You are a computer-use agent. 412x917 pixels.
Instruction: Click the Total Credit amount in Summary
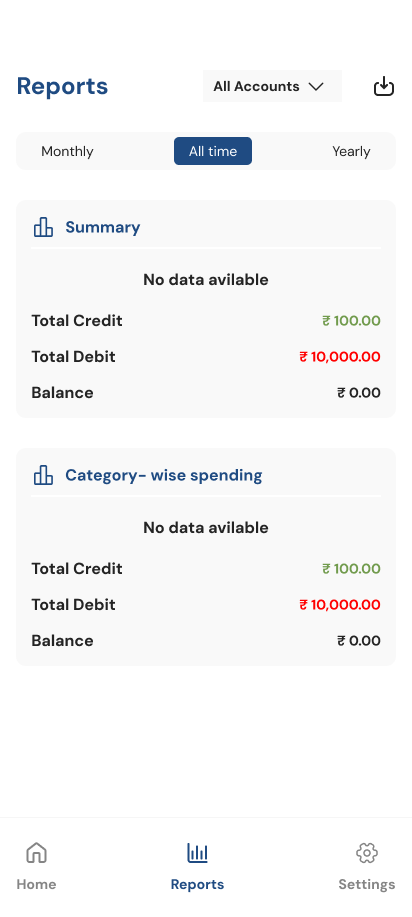(x=351, y=321)
